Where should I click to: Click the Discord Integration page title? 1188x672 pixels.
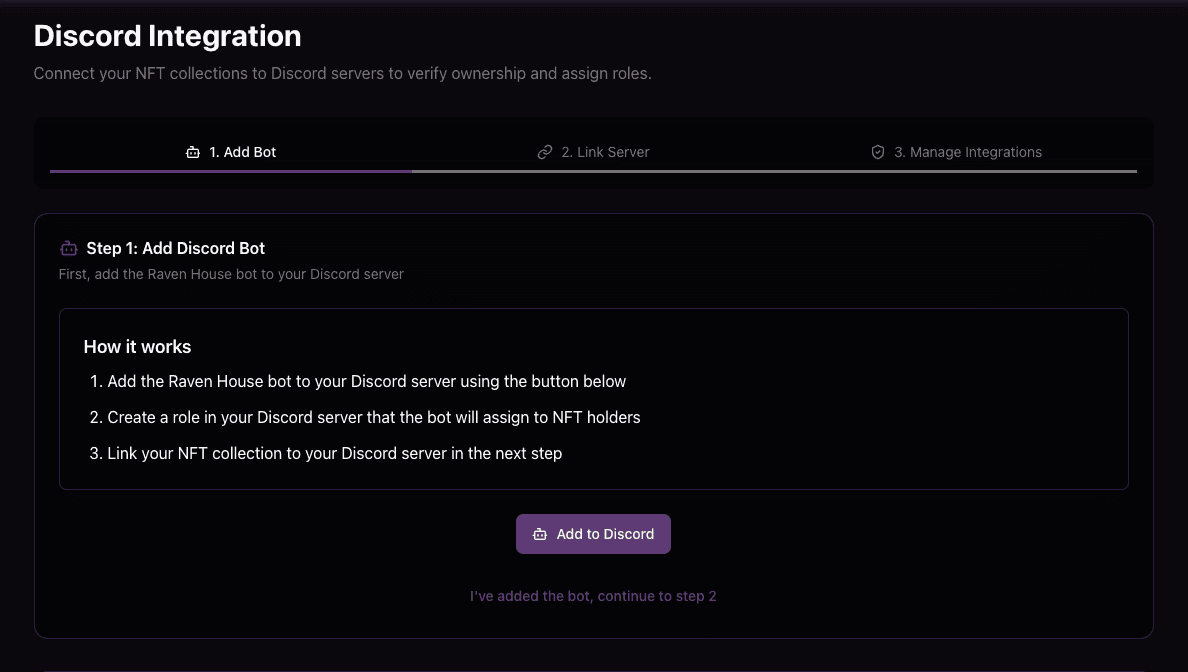tap(167, 36)
